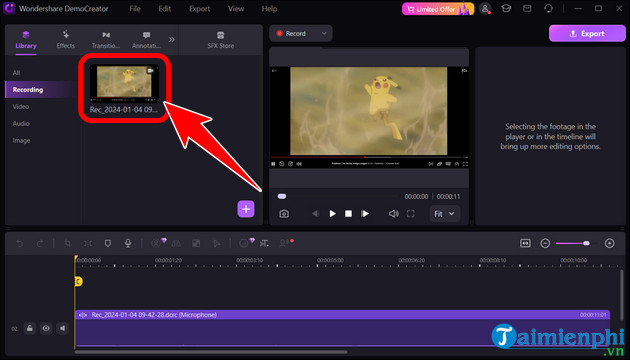Open the View menu

[x=236, y=8]
